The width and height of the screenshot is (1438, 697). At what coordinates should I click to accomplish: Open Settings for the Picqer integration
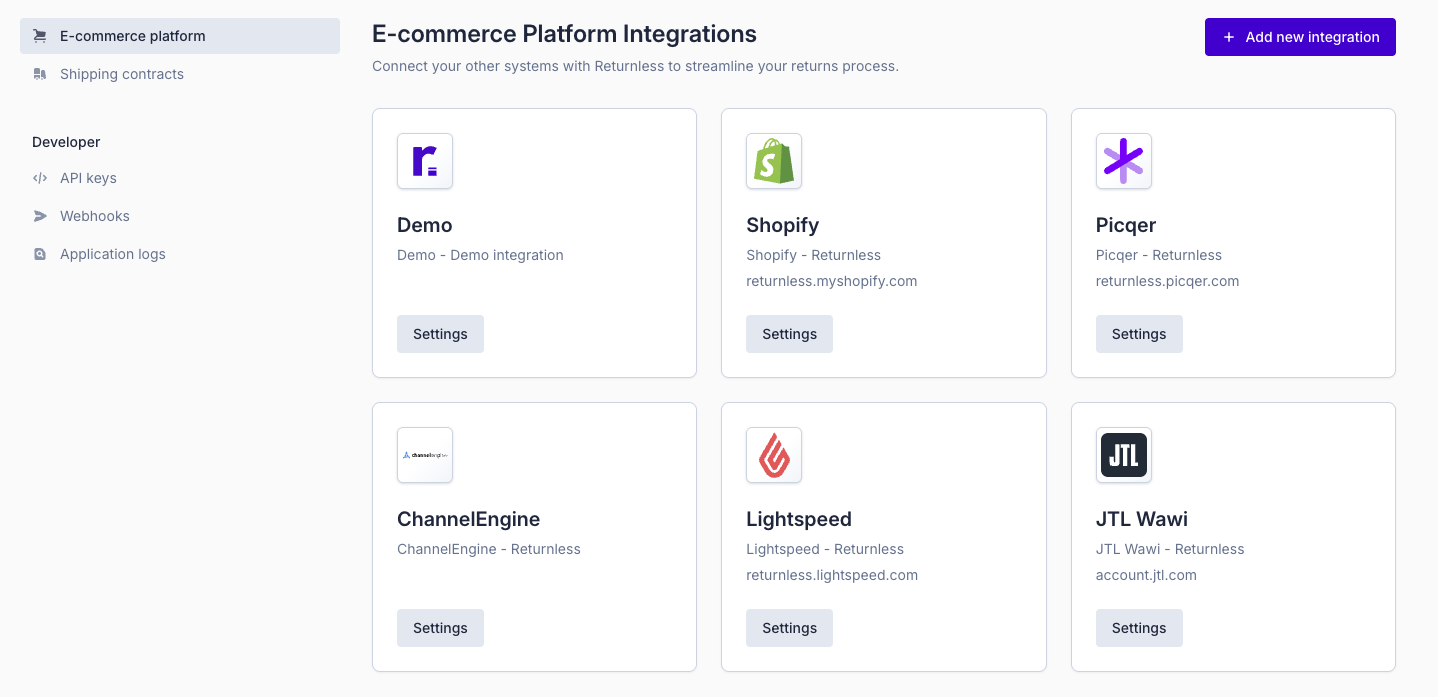(1138, 334)
